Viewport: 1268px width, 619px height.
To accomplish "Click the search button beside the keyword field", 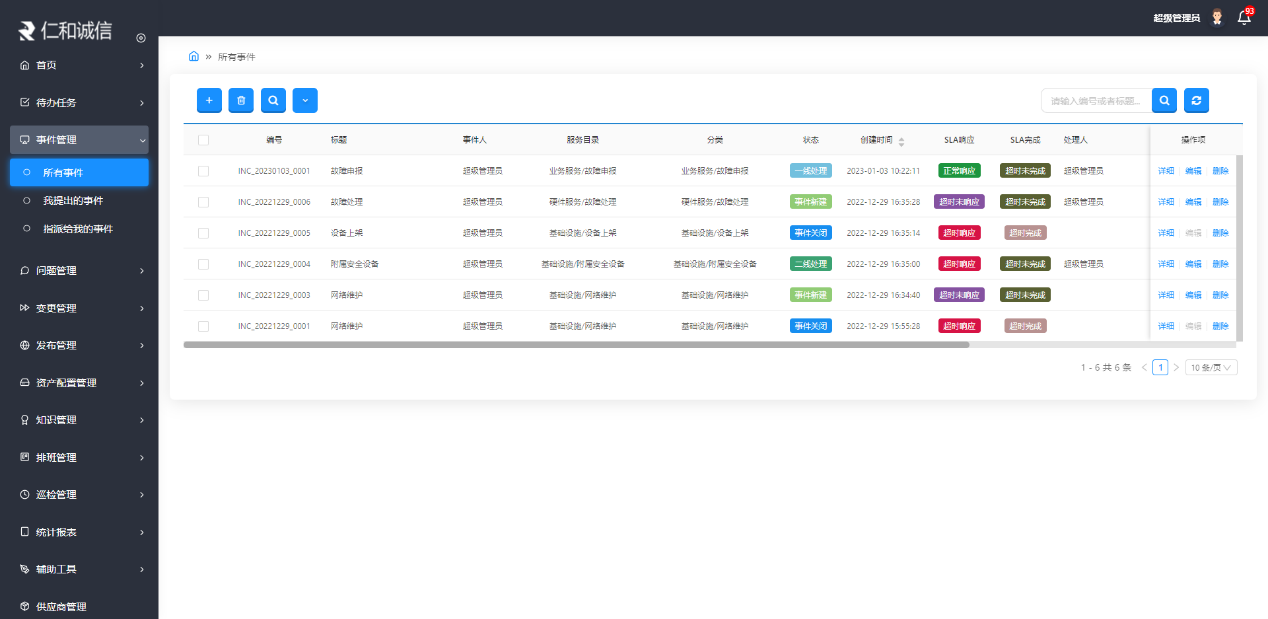I will (1164, 100).
